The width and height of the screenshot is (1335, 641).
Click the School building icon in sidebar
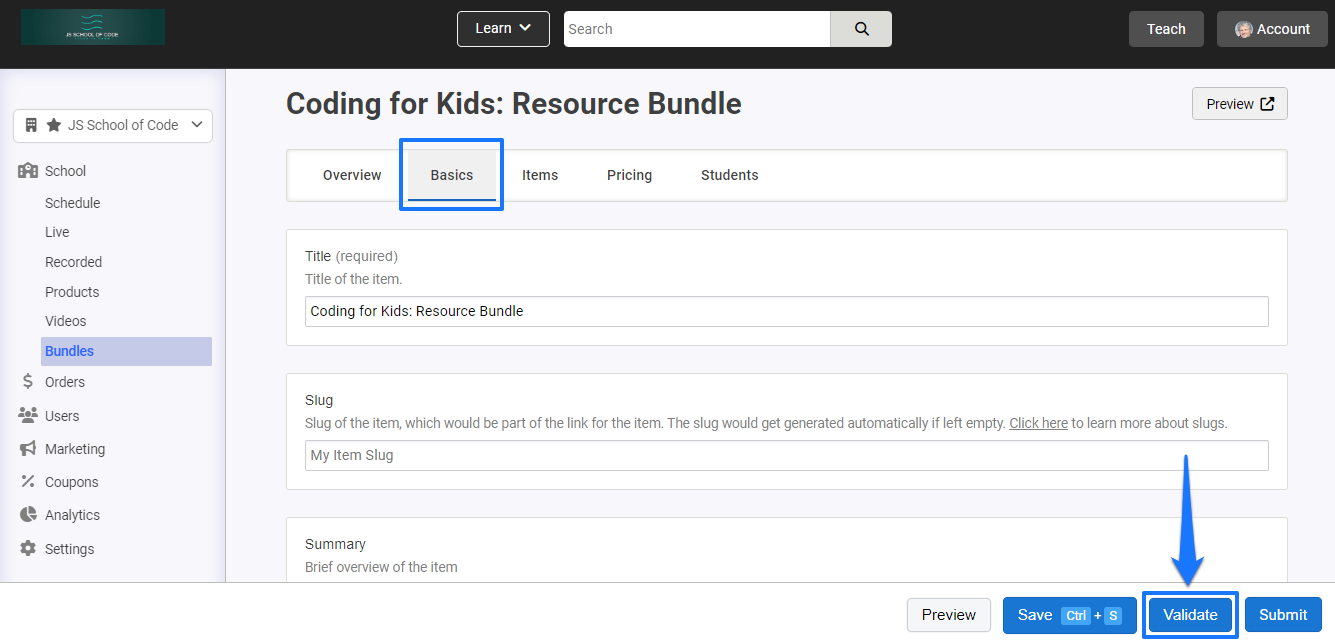click(29, 170)
